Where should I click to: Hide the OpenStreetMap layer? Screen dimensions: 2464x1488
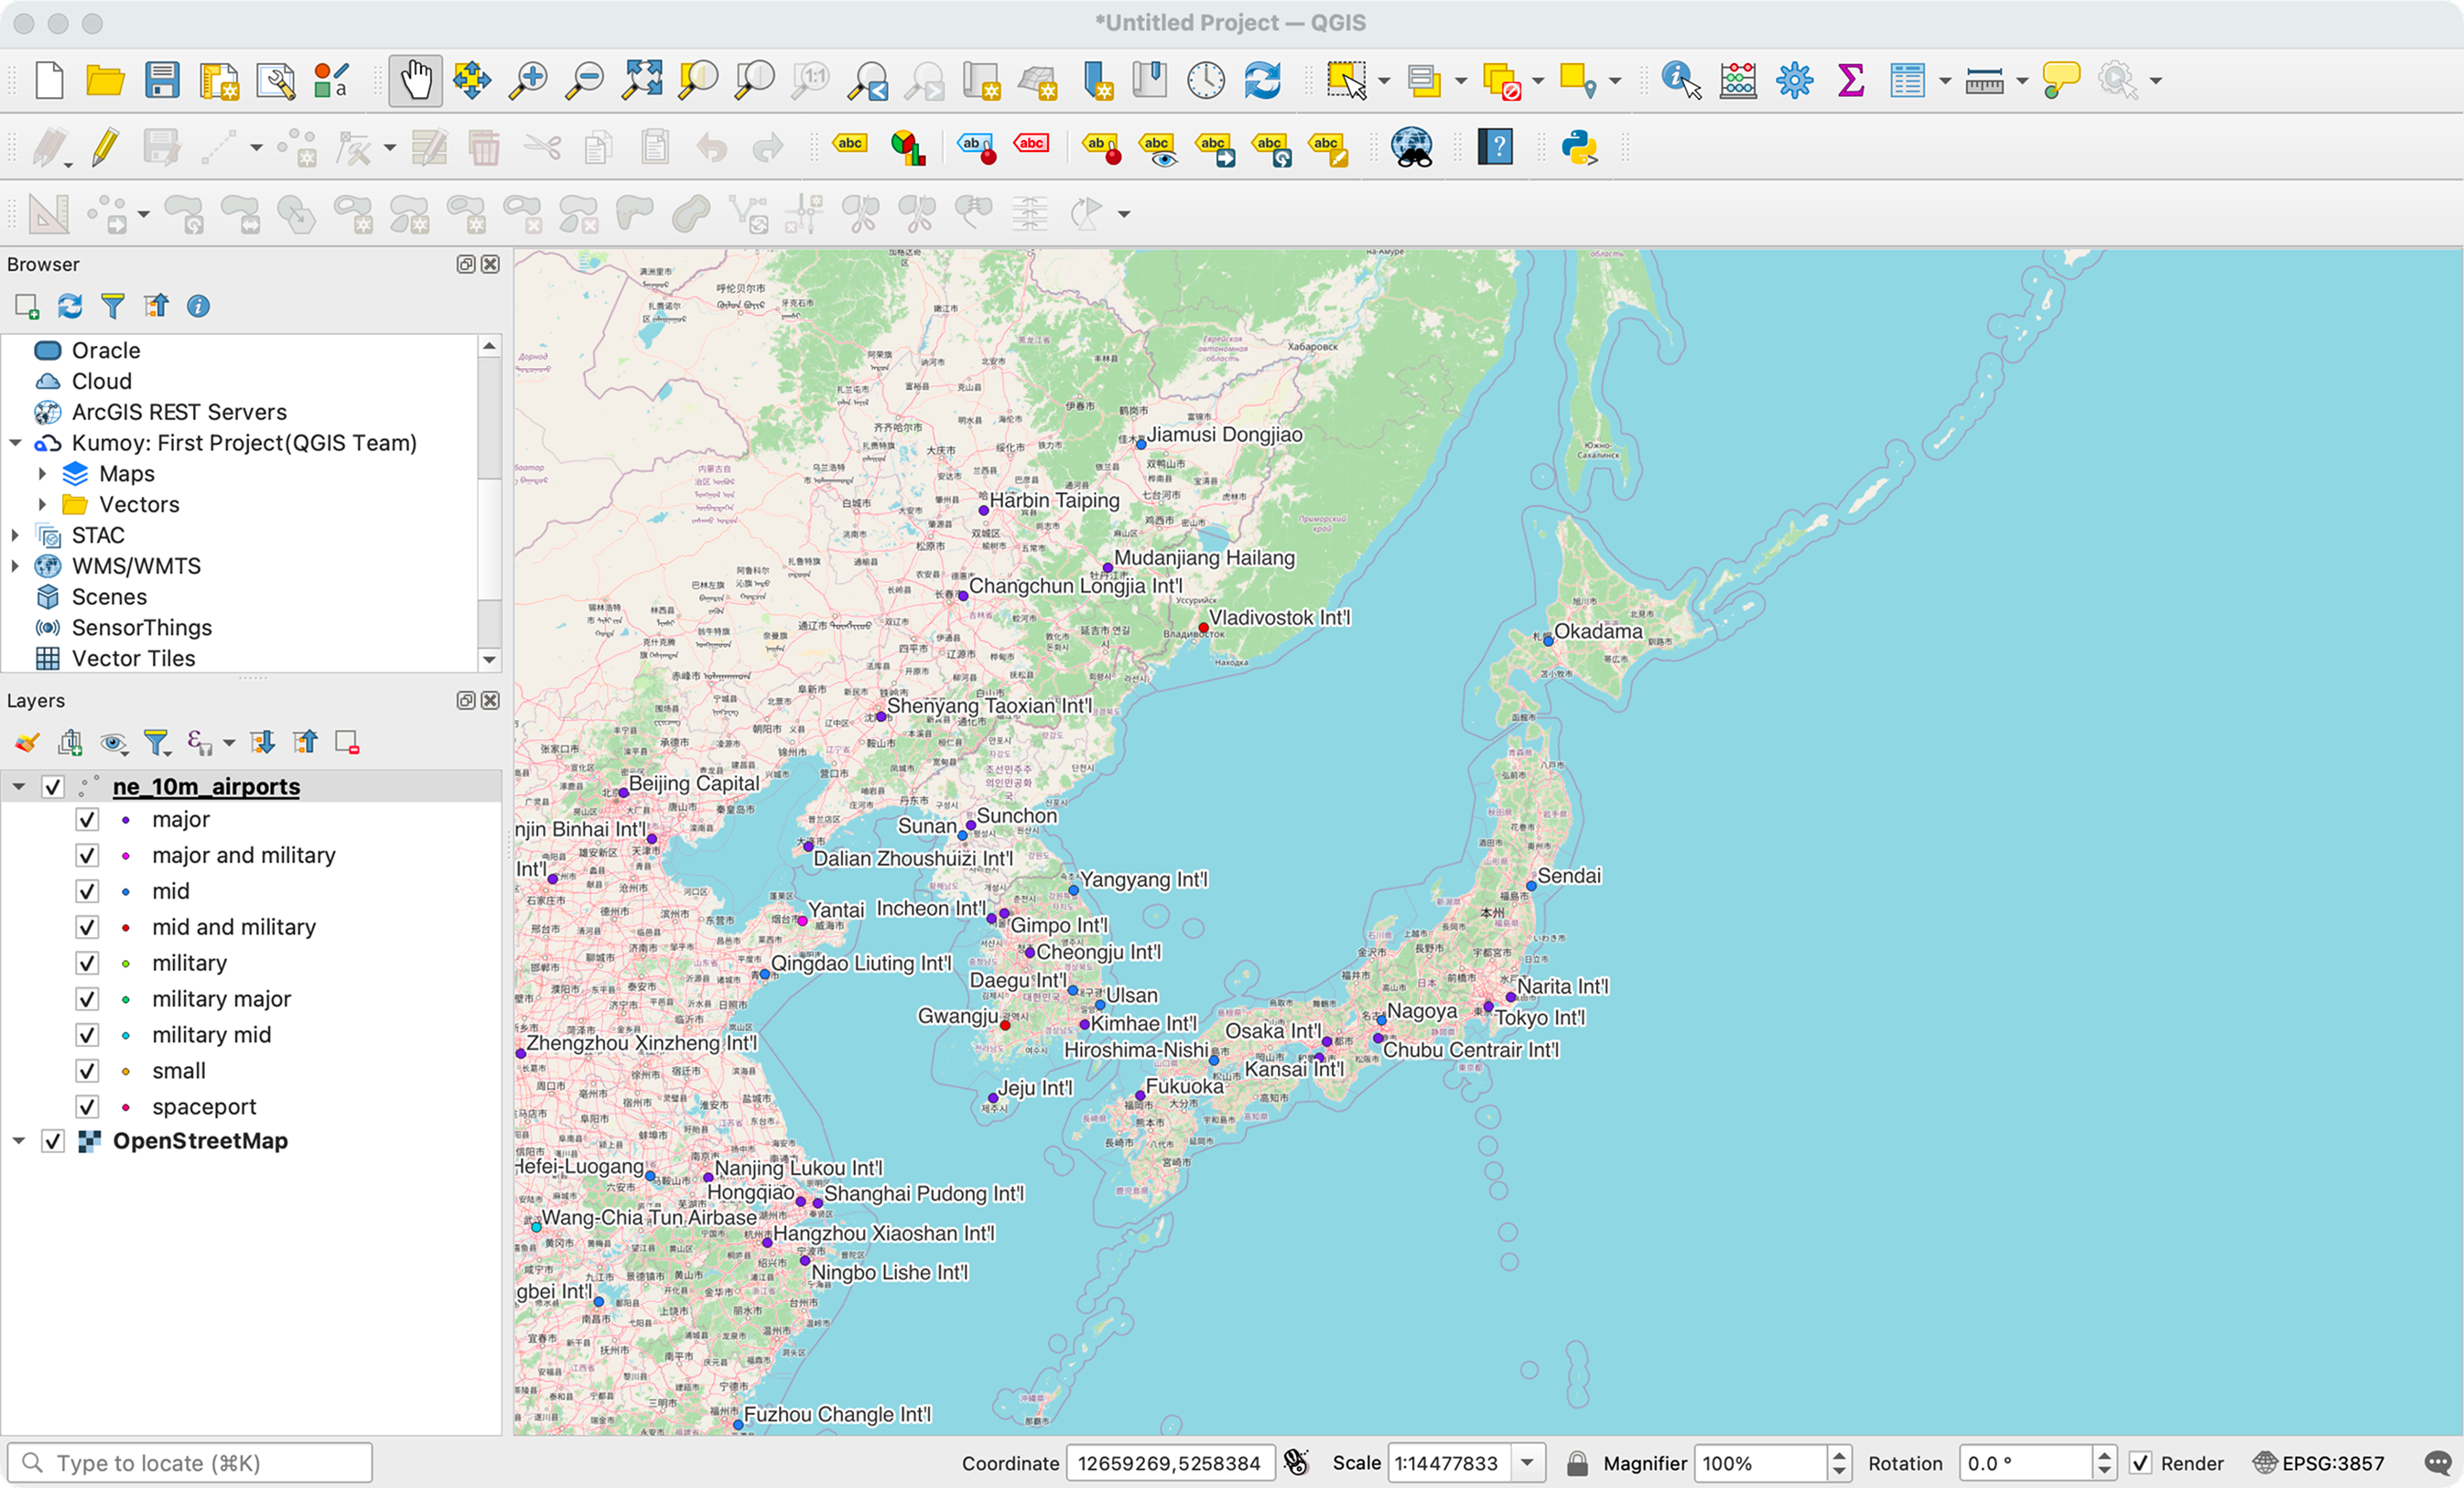(54, 1141)
